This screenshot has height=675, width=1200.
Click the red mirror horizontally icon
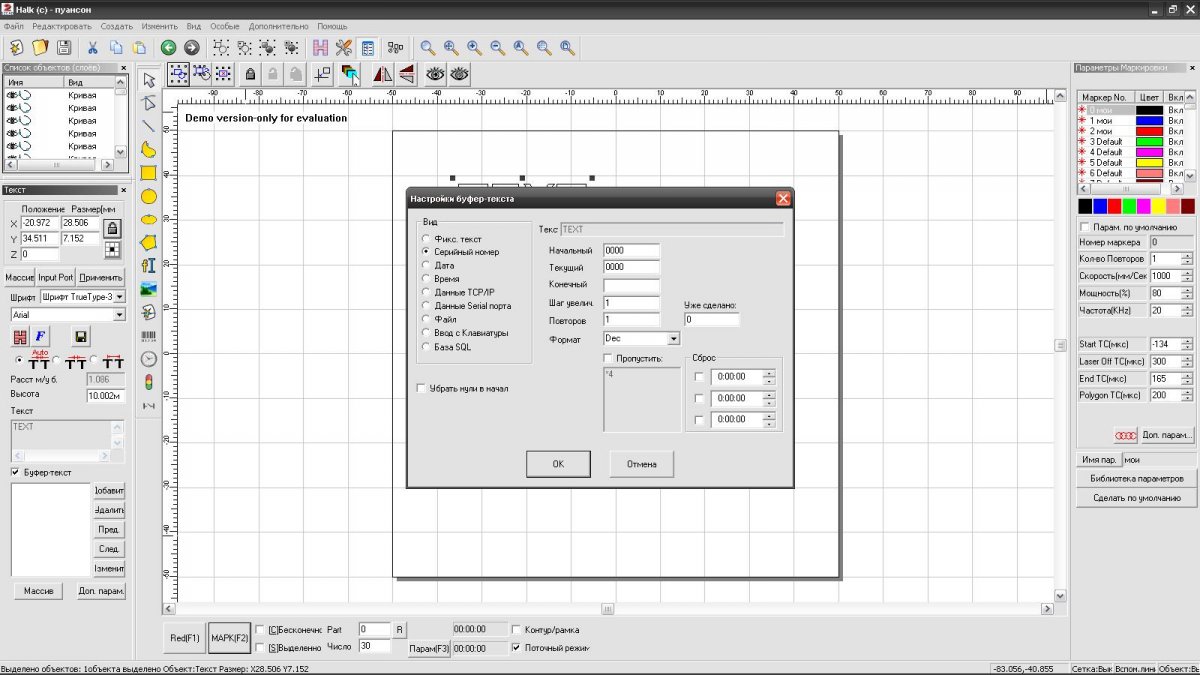tap(382, 73)
